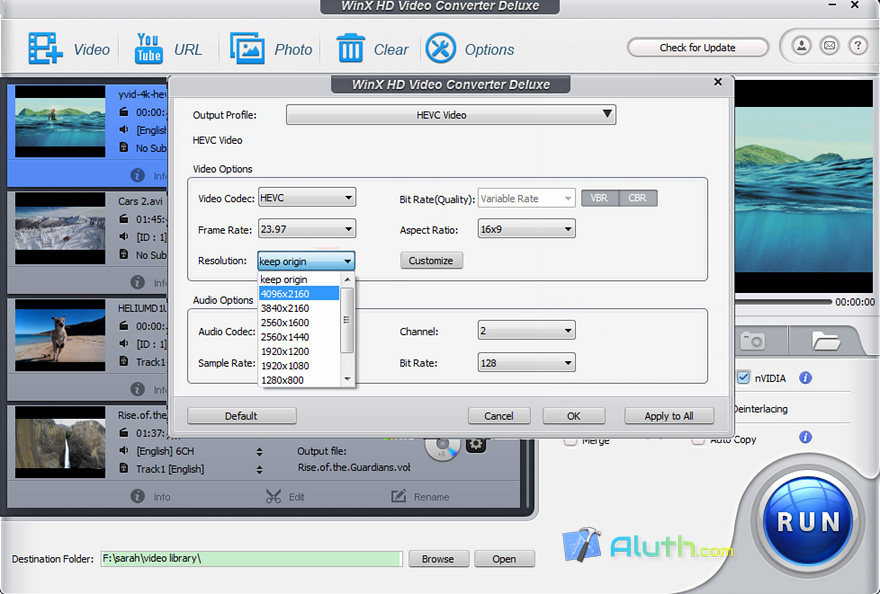
Task: Select the kangaroo beach video thumbnail
Action: point(60,335)
